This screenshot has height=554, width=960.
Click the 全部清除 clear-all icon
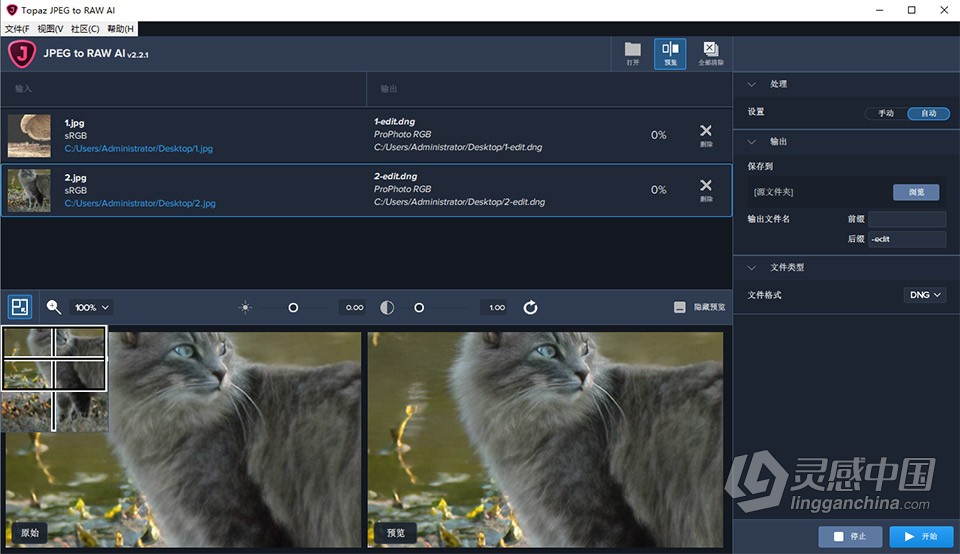[x=711, y=54]
